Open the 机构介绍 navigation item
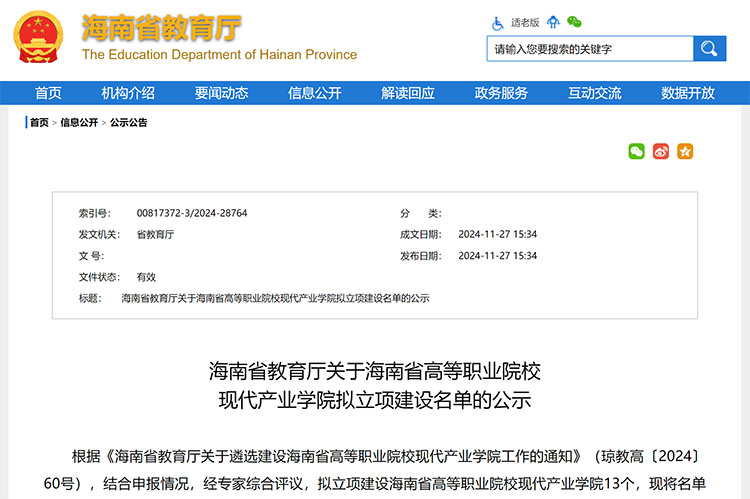 pyautogui.click(x=128, y=93)
